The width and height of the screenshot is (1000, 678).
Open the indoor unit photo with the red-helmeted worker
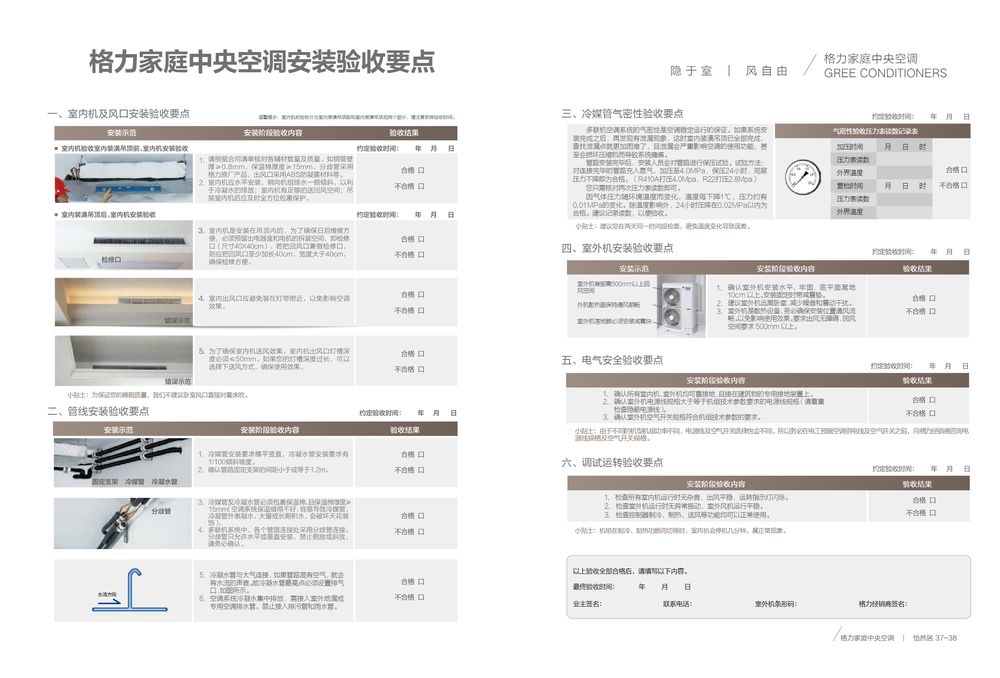[124, 179]
